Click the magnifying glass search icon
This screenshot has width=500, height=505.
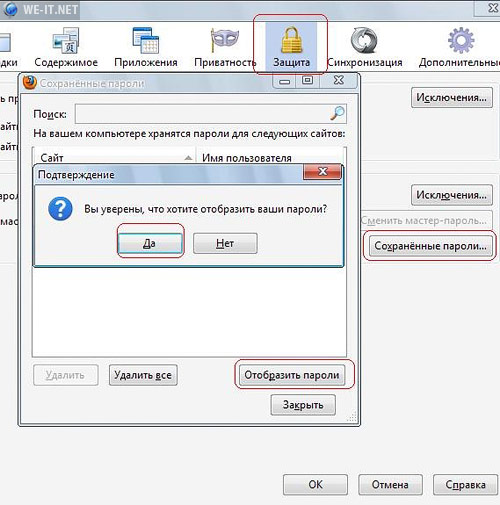pyautogui.click(x=337, y=113)
